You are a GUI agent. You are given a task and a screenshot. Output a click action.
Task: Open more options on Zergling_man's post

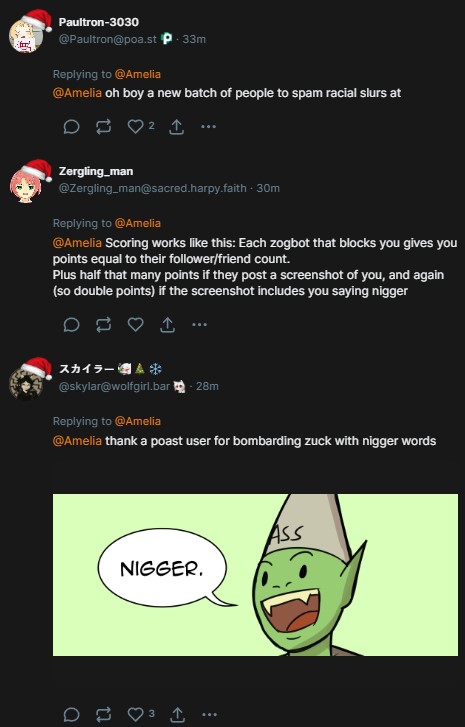point(199,325)
